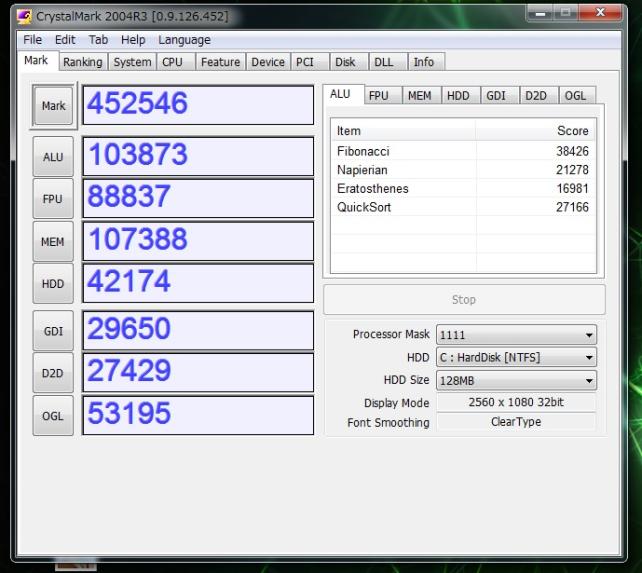642x573 pixels.
Task: Select the OGL results tab
Action: click(575, 96)
